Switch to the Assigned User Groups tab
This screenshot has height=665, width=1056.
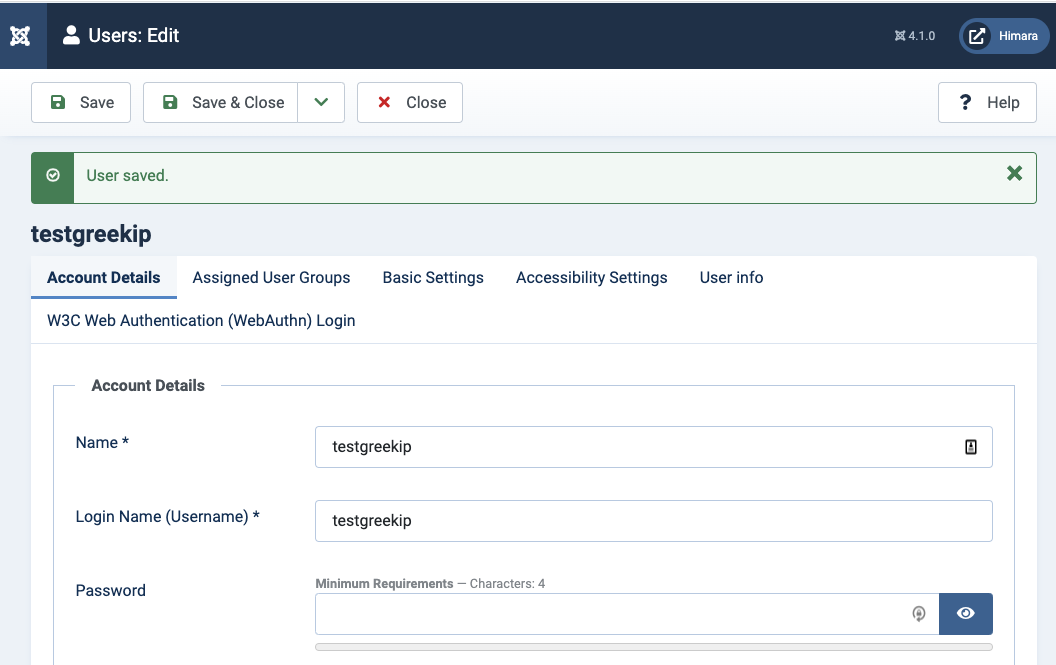click(271, 277)
